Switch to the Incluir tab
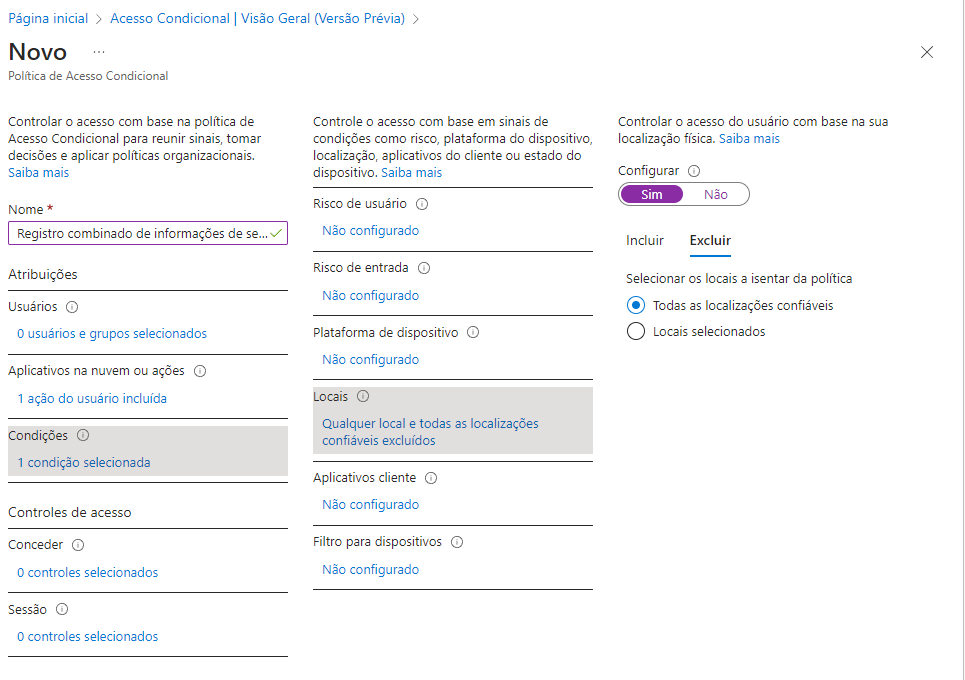The height and width of the screenshot is (680, 965). pos(645,241)
